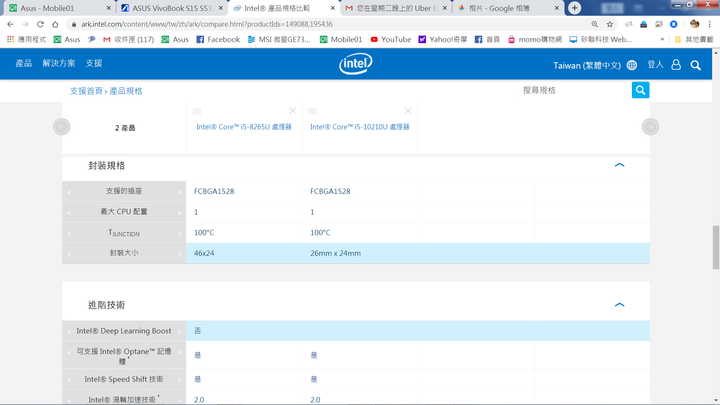This screenshot has width=720, height=405.
Task: Open Chrome three-dot menu
Action: pyautogui.click(x=710, y=24)
